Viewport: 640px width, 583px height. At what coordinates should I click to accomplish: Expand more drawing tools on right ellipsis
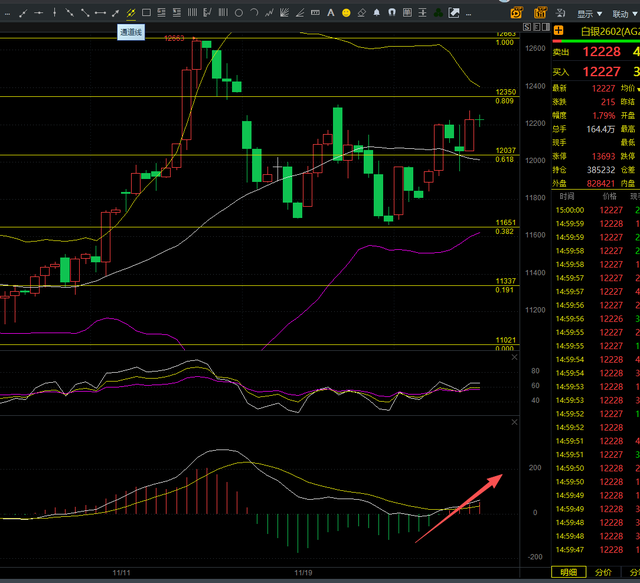(469, 14)
